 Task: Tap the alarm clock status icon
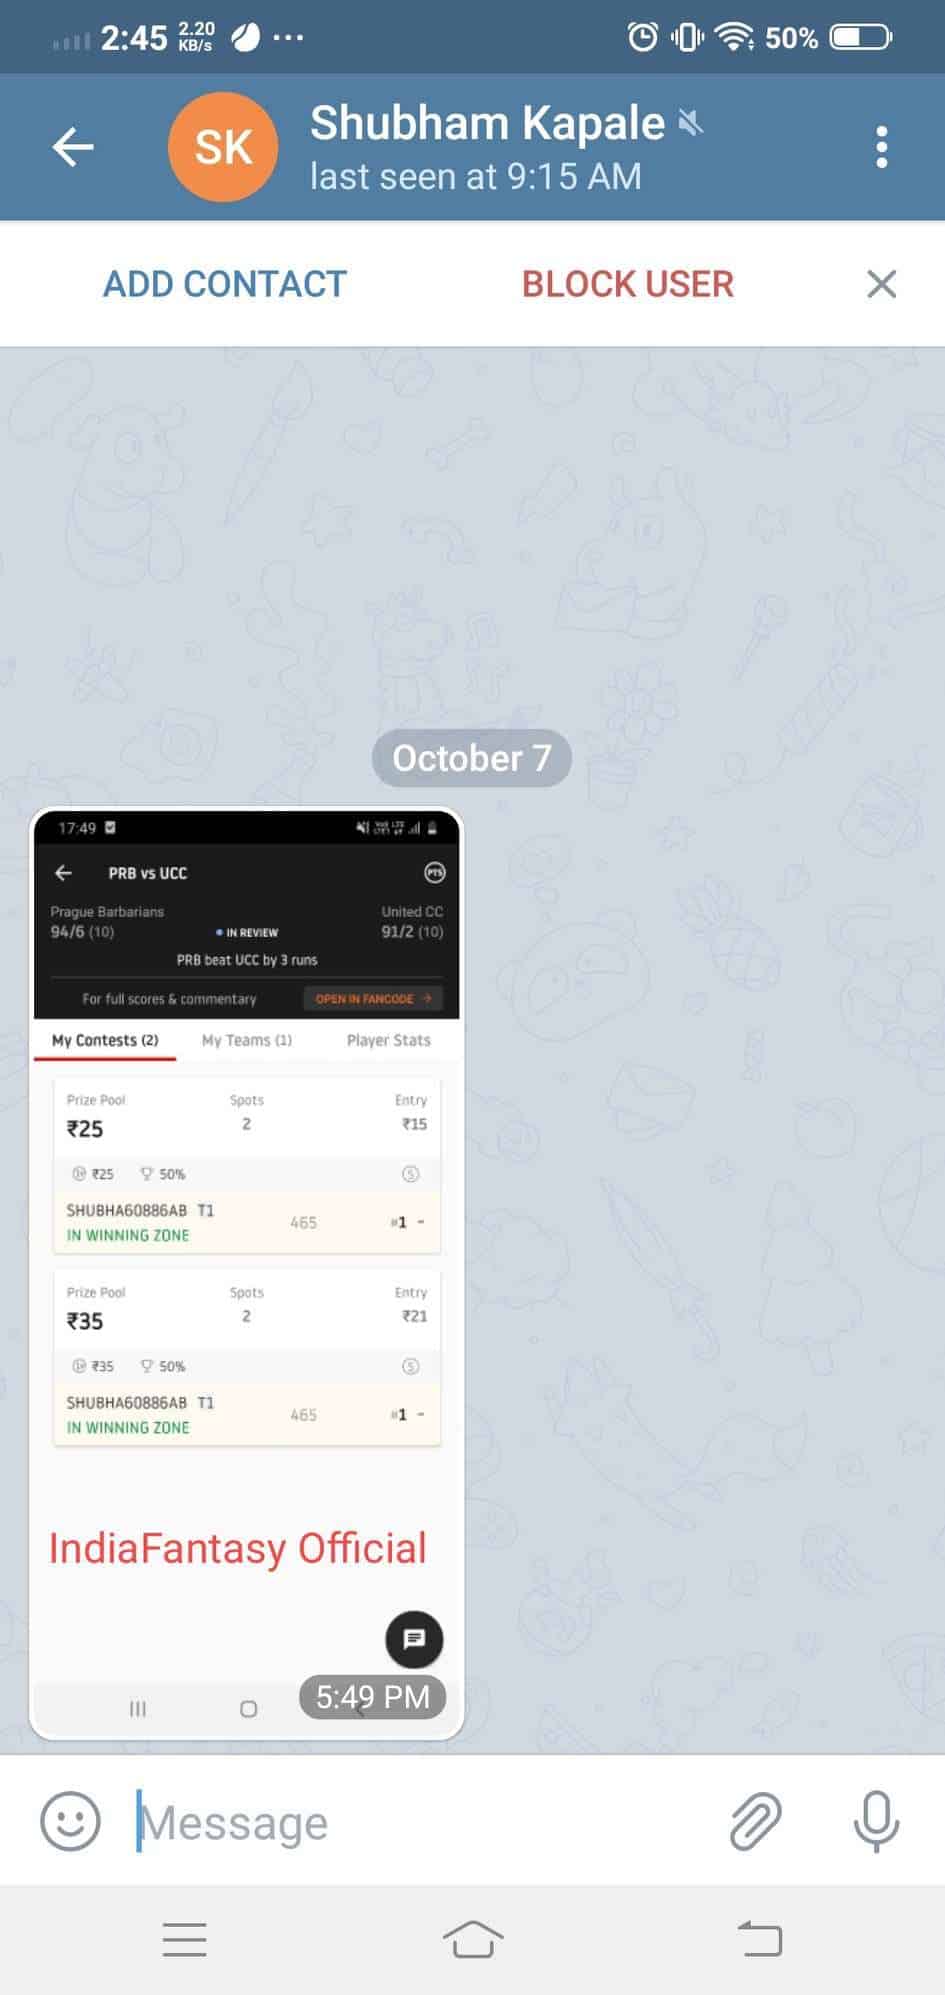[642, 38]
